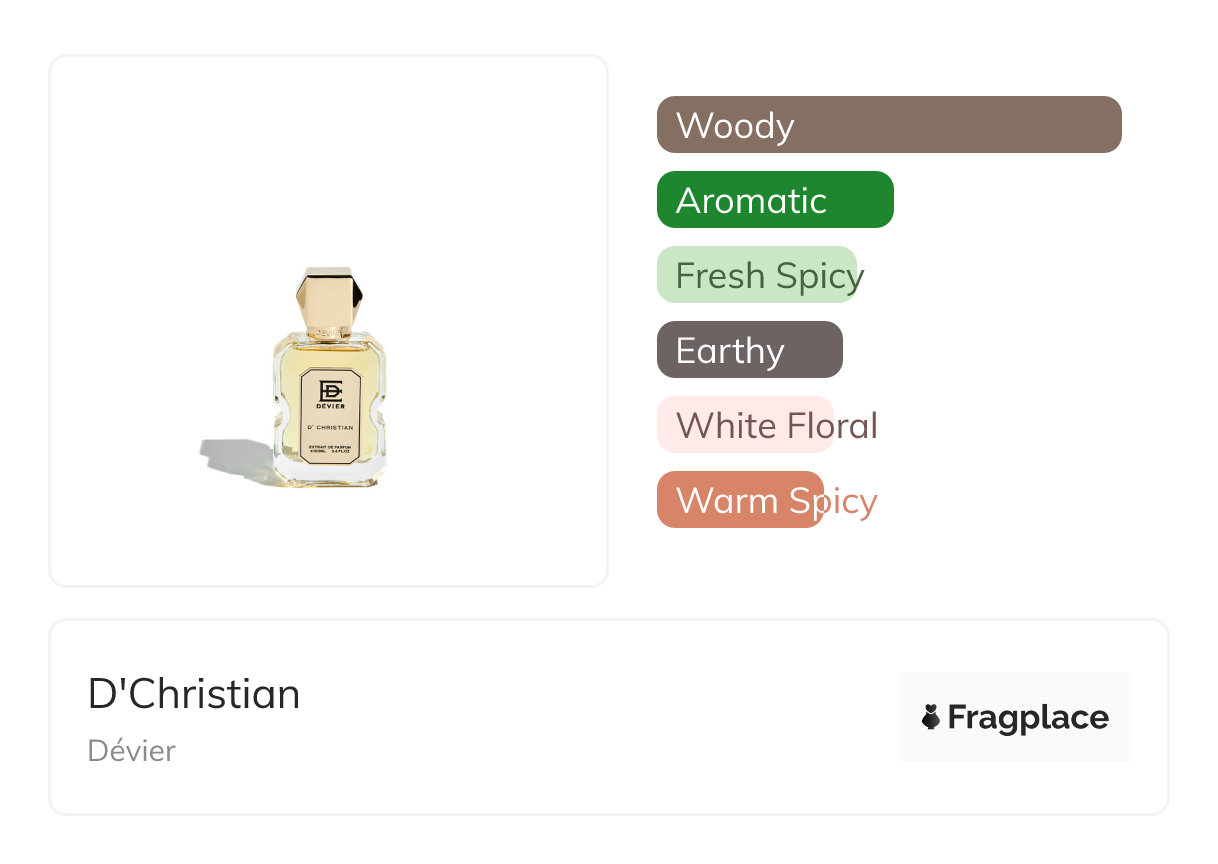Click the DE monogram on the bottle label

[x=330, y=390]
